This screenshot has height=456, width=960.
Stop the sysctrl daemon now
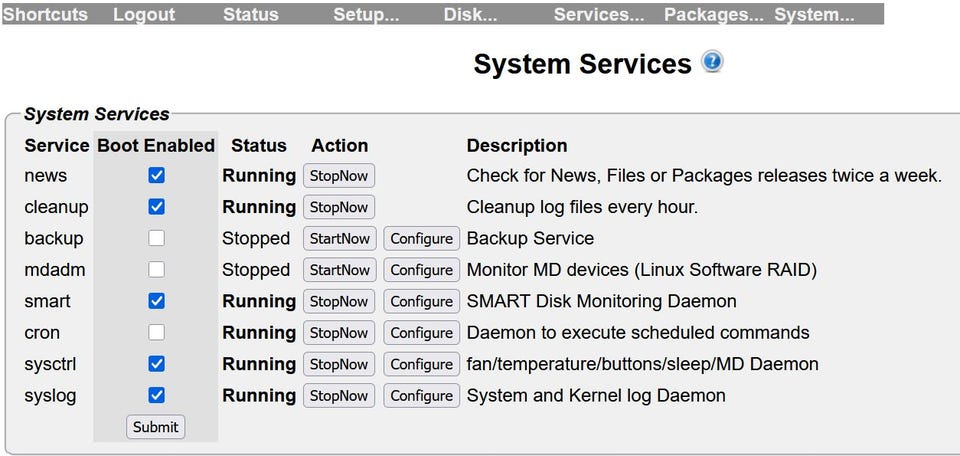[339, 365]
